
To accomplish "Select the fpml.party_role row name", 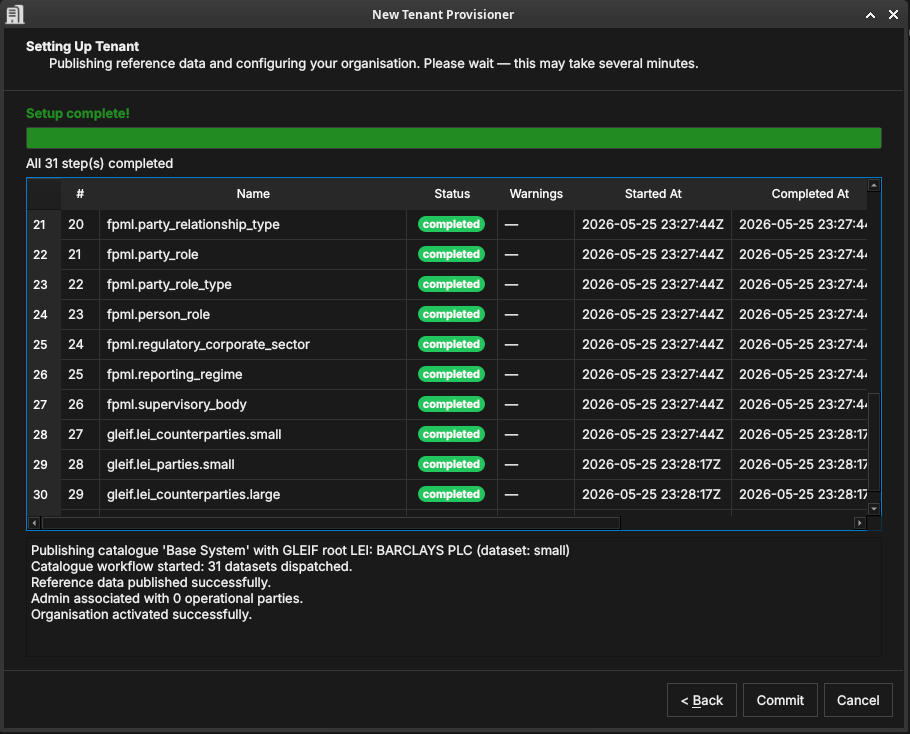I will [153, 255].
